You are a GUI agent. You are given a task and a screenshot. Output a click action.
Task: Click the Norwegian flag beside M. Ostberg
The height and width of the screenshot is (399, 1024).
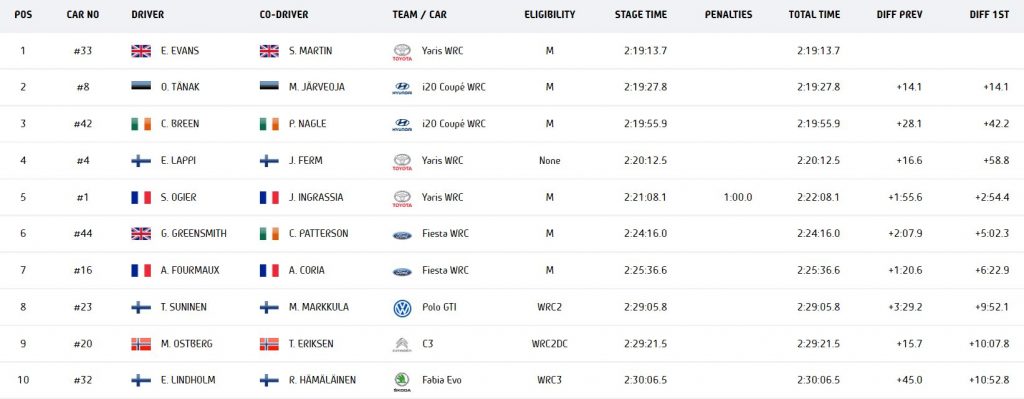click(141, 343)
